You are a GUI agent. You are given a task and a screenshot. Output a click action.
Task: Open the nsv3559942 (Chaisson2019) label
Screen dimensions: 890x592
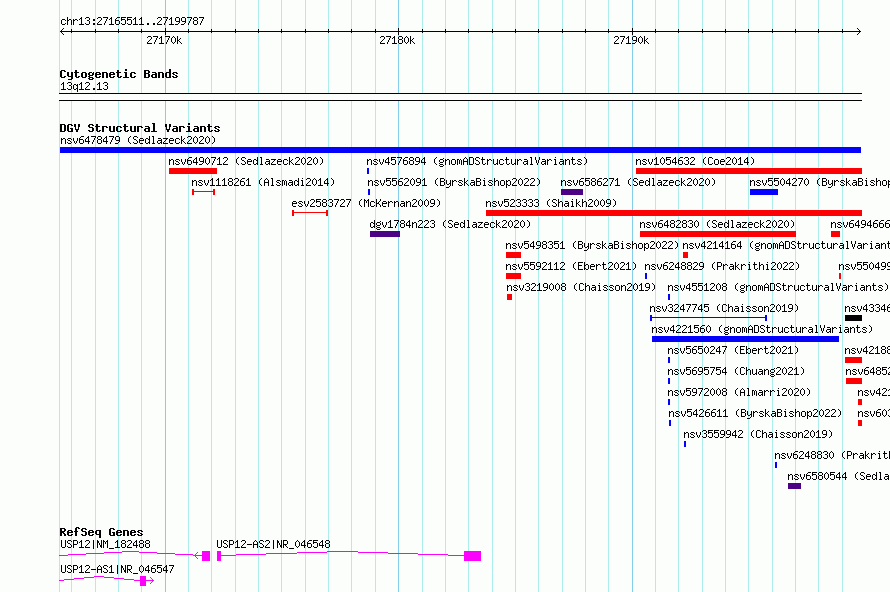758,434
